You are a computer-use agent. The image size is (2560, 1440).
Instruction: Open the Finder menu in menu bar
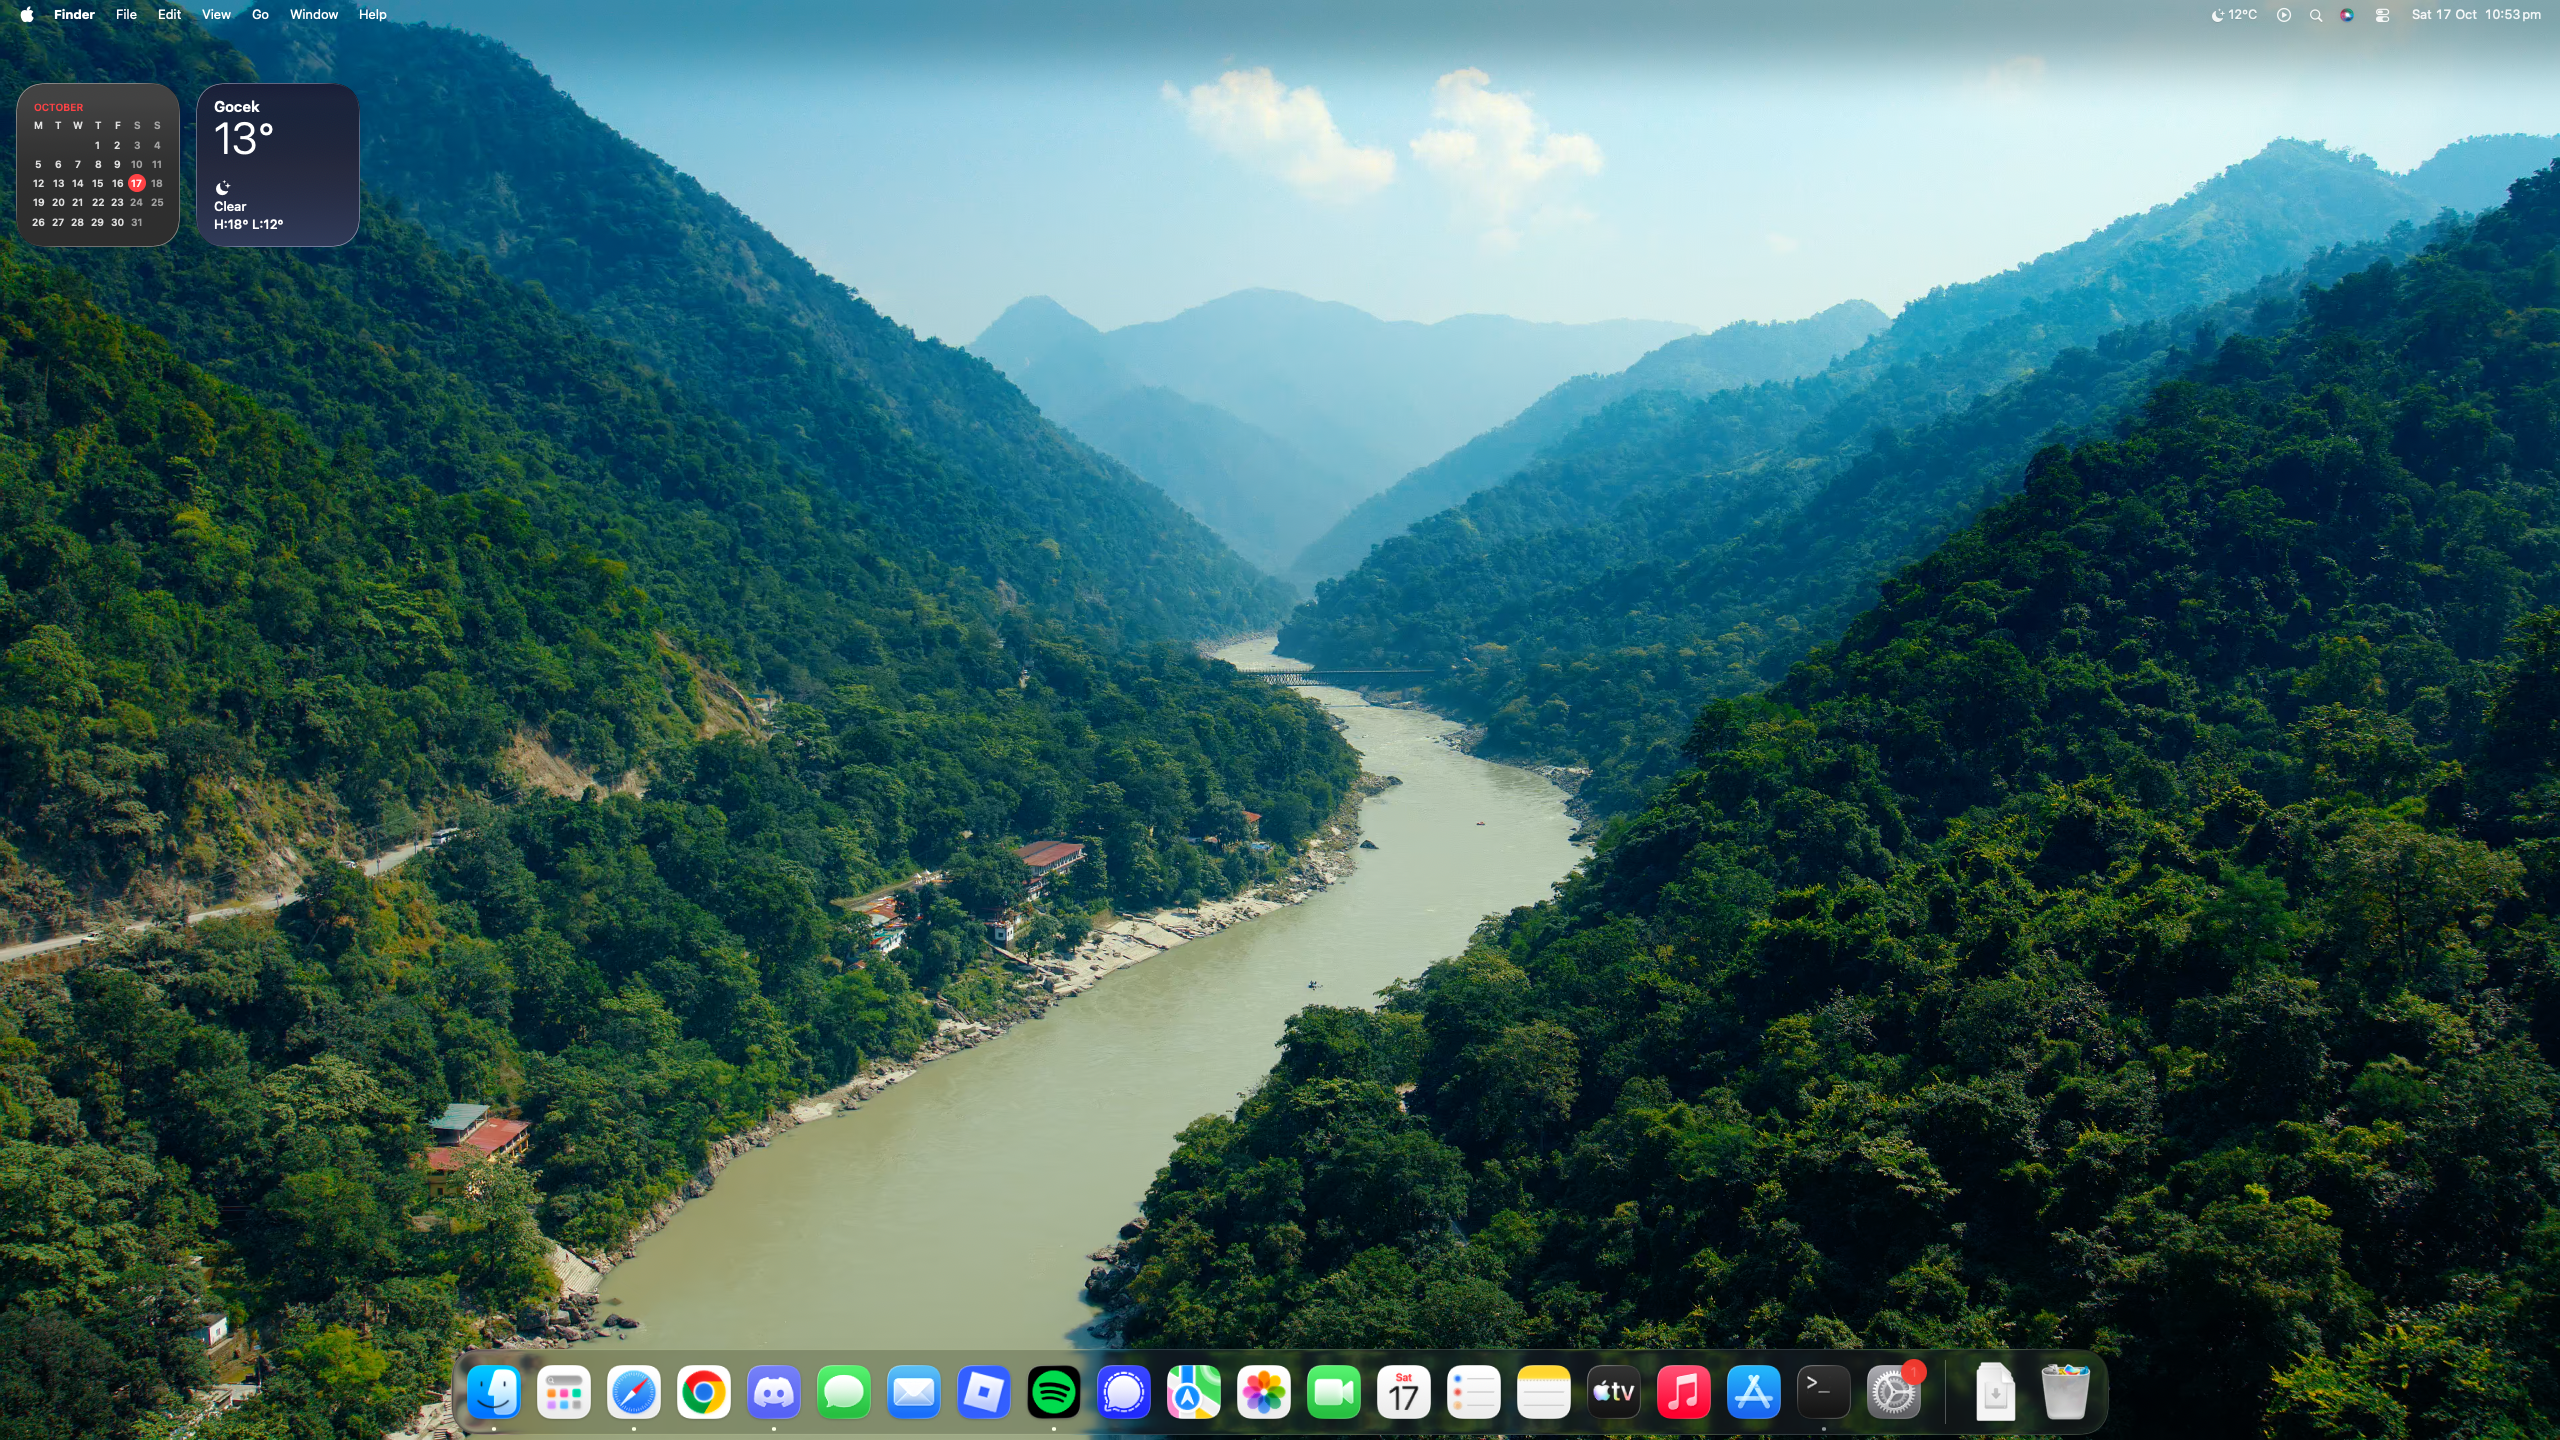coord(74,14)
